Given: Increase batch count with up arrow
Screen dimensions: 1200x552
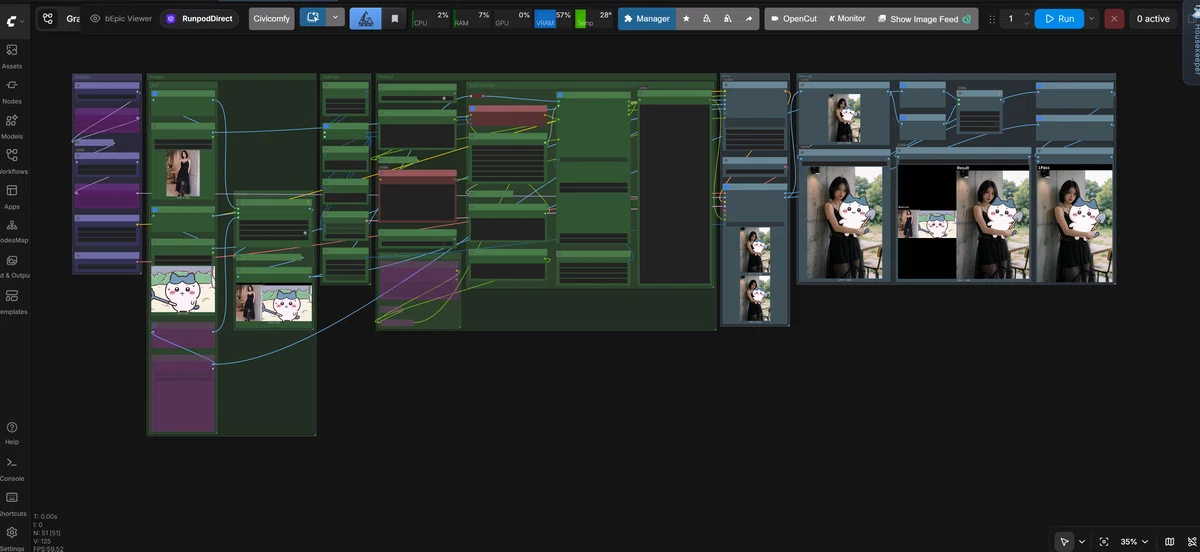Looking at the screenshot, I should [x=1026, y=14].
